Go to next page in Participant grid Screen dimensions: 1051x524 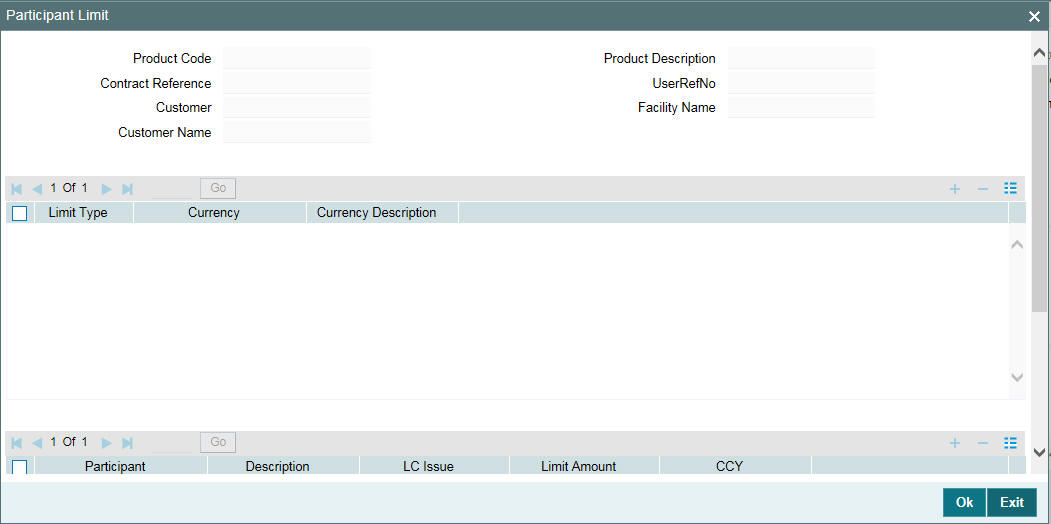106,443
